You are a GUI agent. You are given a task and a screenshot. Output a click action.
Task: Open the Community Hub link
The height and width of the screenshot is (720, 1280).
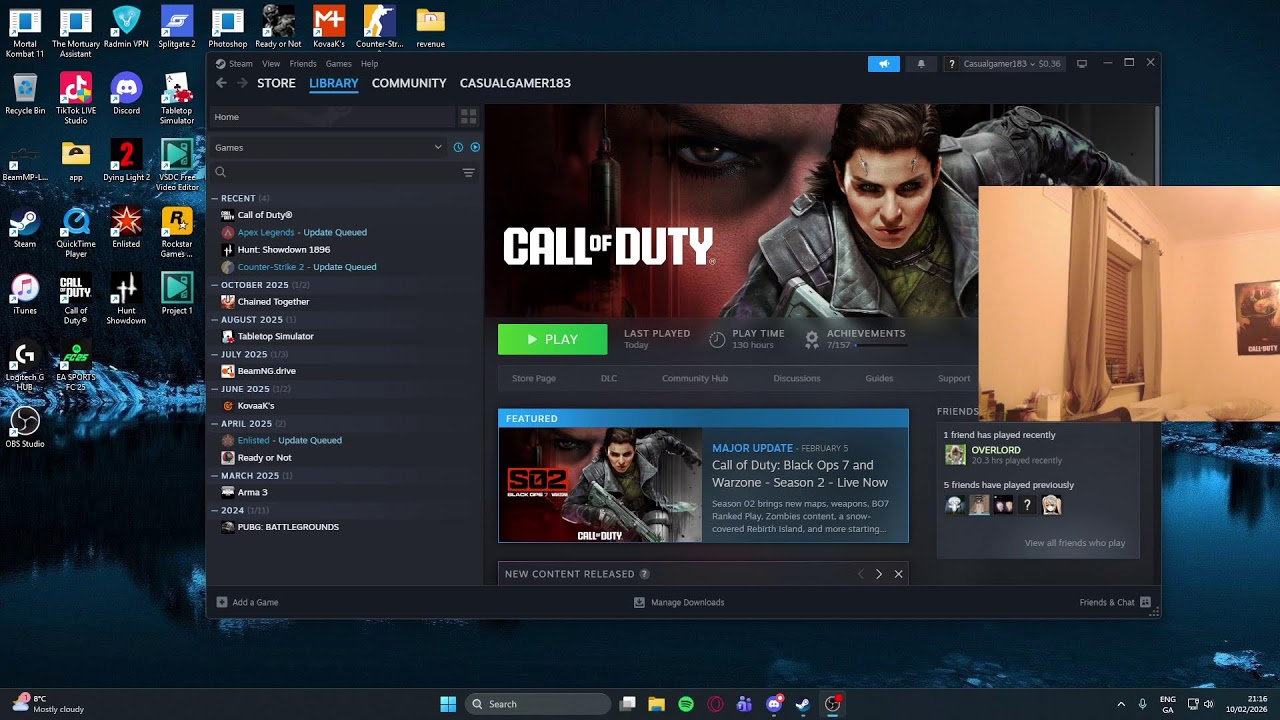pos(695,378)
